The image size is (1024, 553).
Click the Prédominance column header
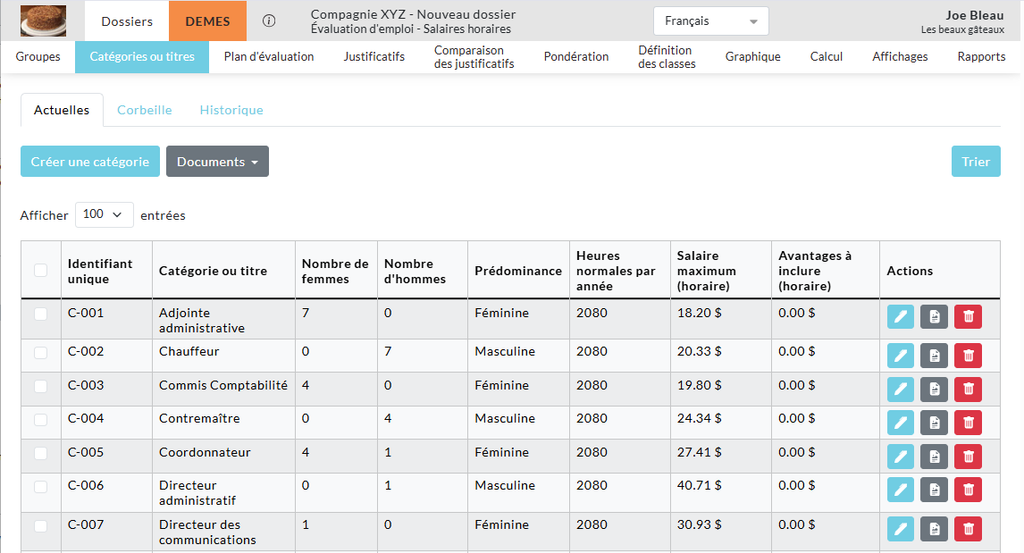[x=519, y=270]
